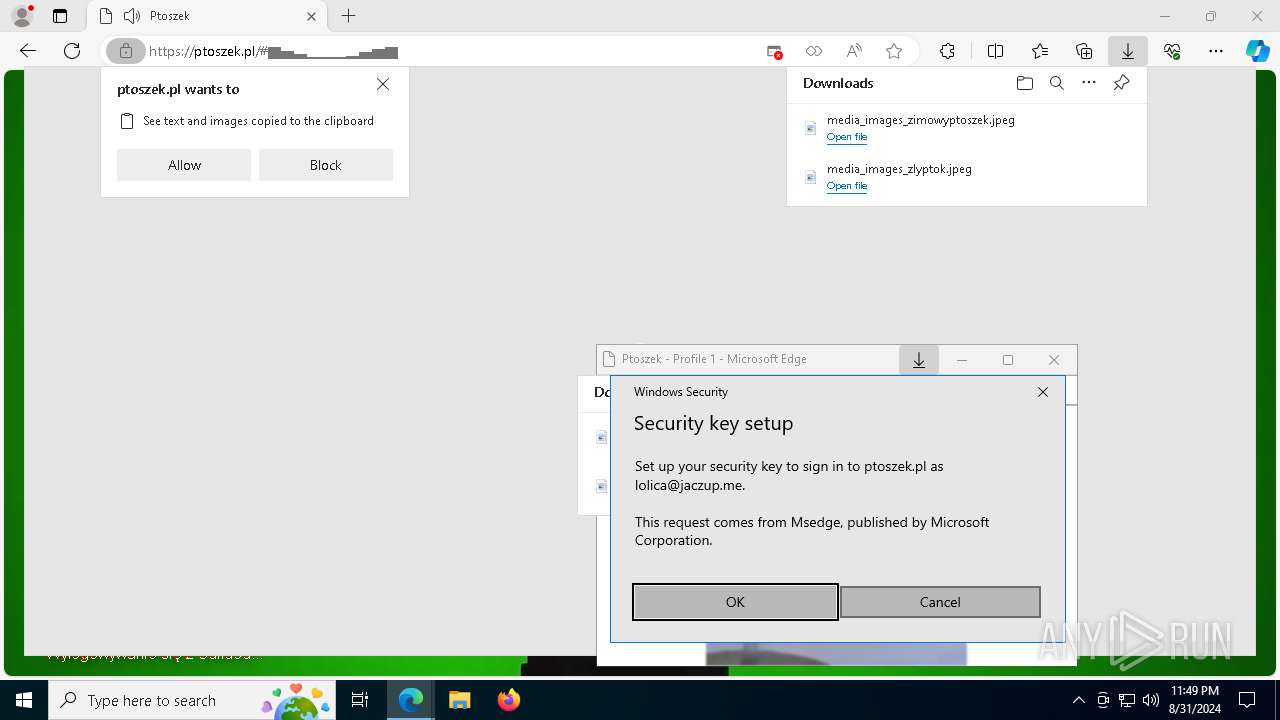Open Microsoft Edge from taskbar
The width and height of the screenshot is (1280, 720).
411,700
